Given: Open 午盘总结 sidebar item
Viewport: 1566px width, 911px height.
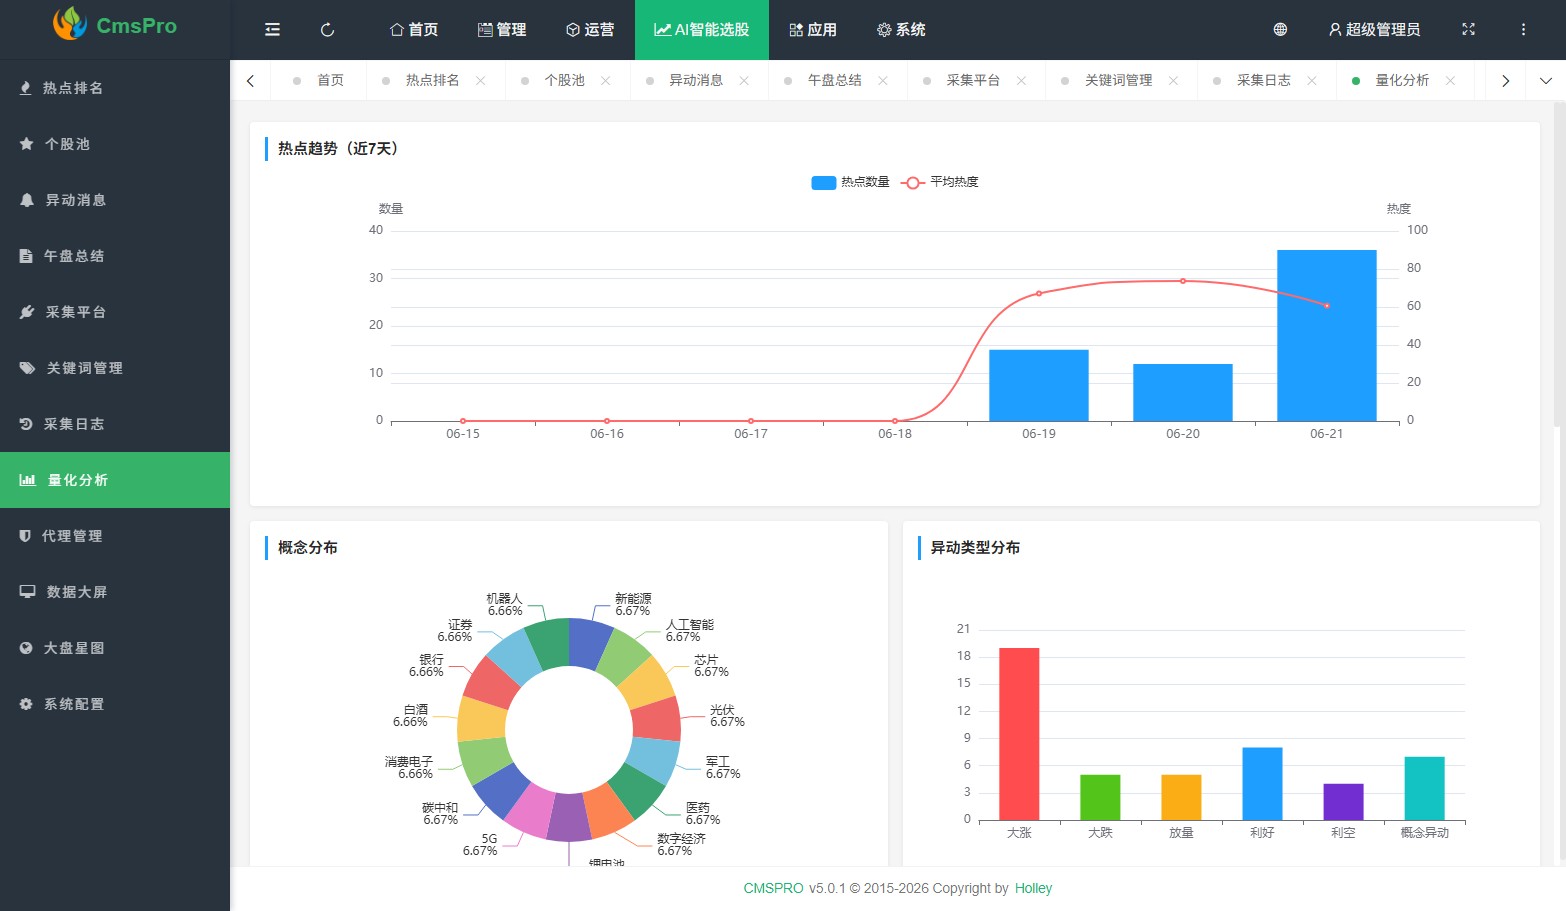Looking at the screenshot, I should [115, 256].
